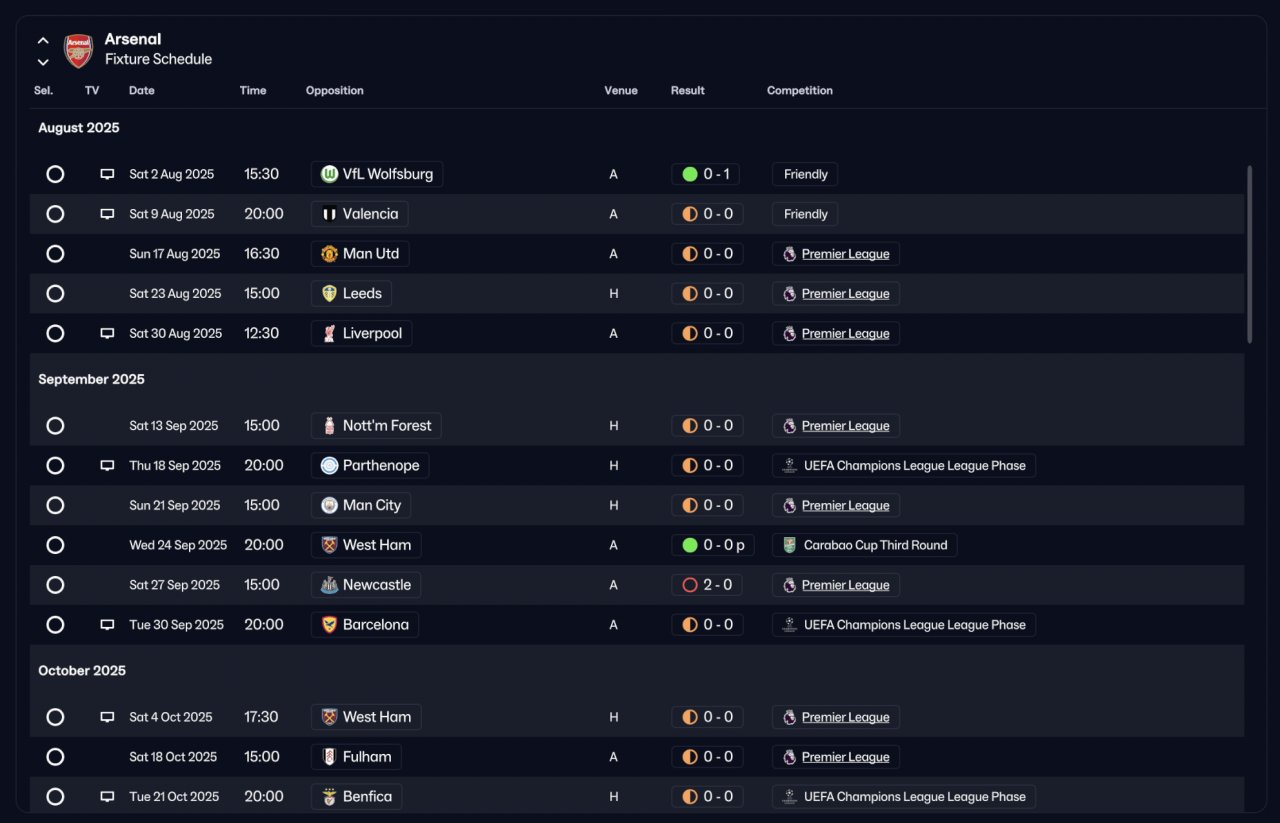Click the VfL Wolfsburg club badge

[x=329, y=174]
